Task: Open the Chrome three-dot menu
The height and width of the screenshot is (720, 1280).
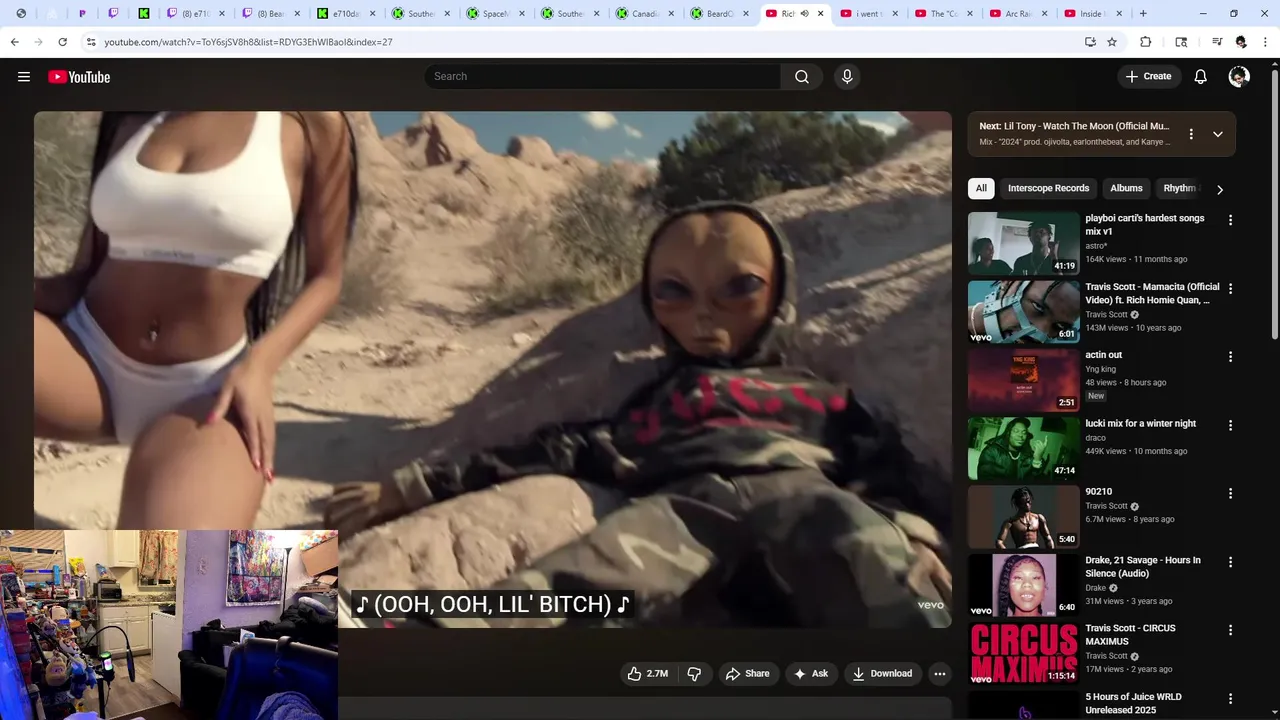Action: [1266, 42]
